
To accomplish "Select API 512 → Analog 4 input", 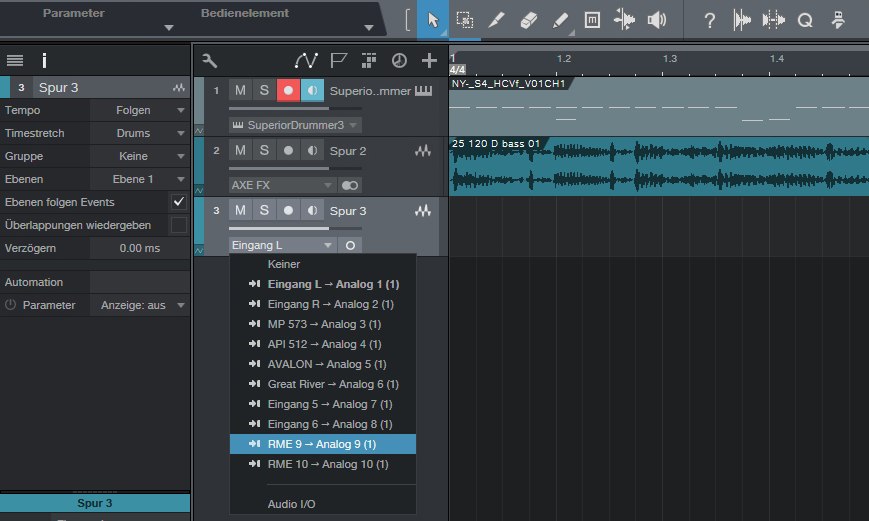I will pos(323,344).
